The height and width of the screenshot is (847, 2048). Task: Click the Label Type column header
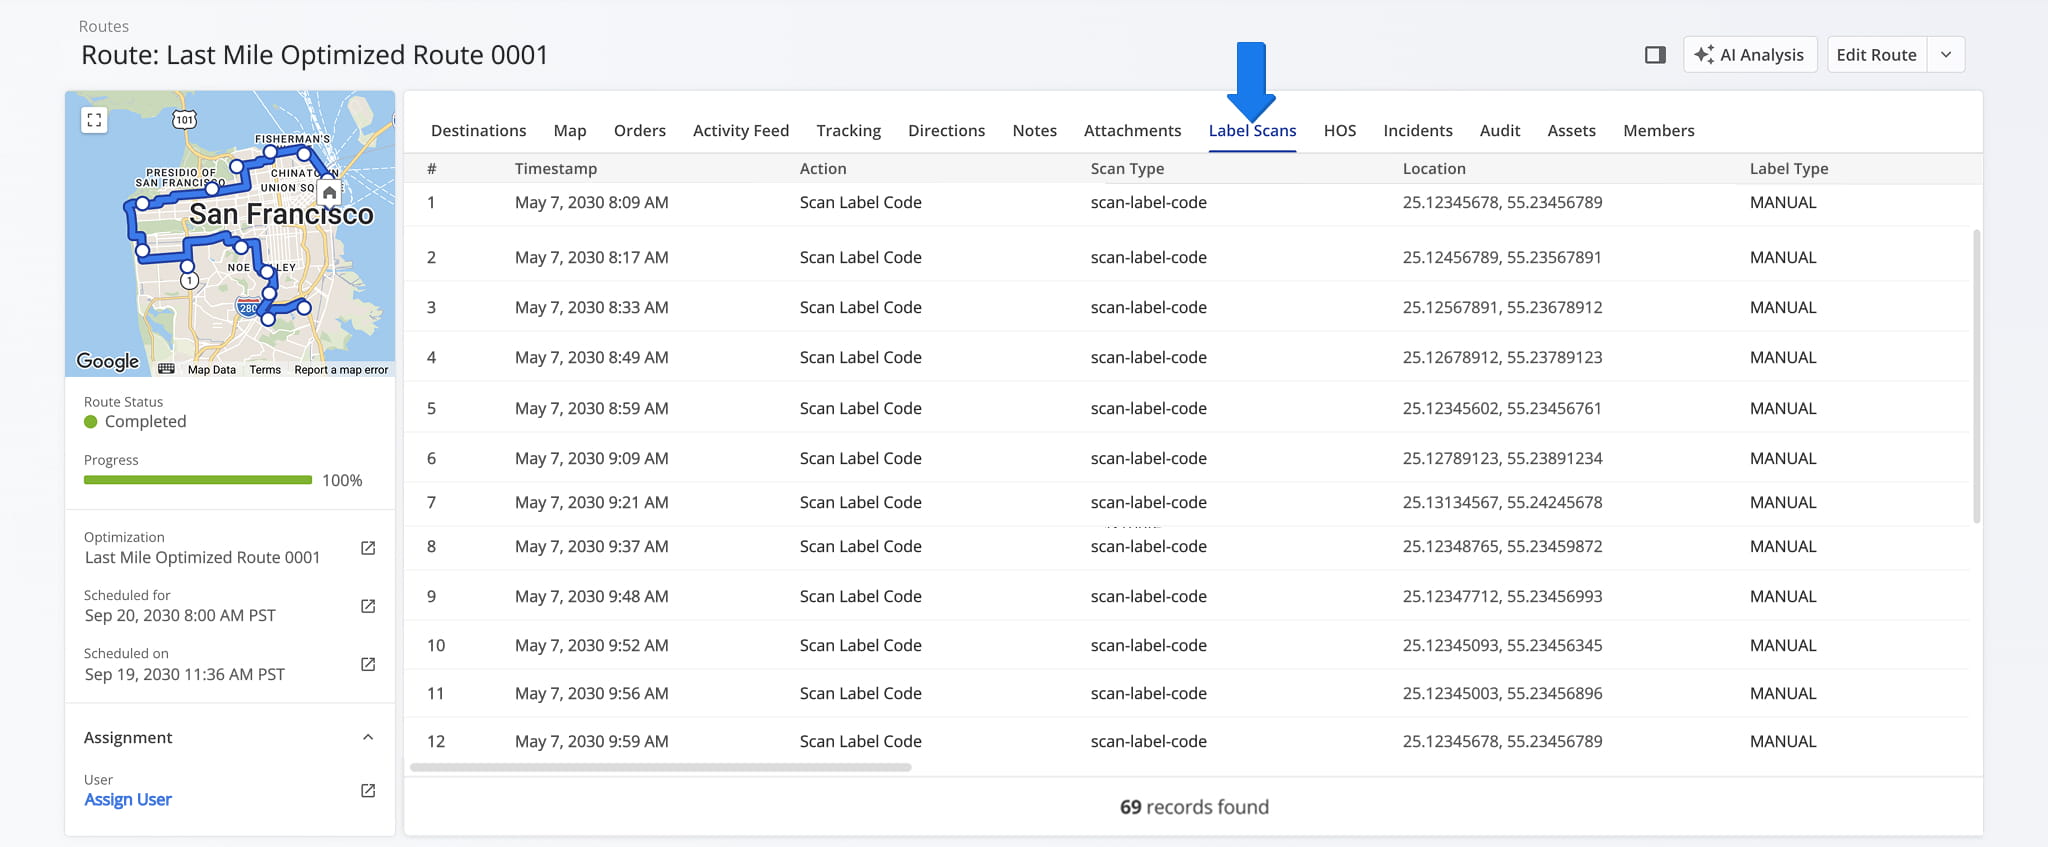[x=1789, y=168]
